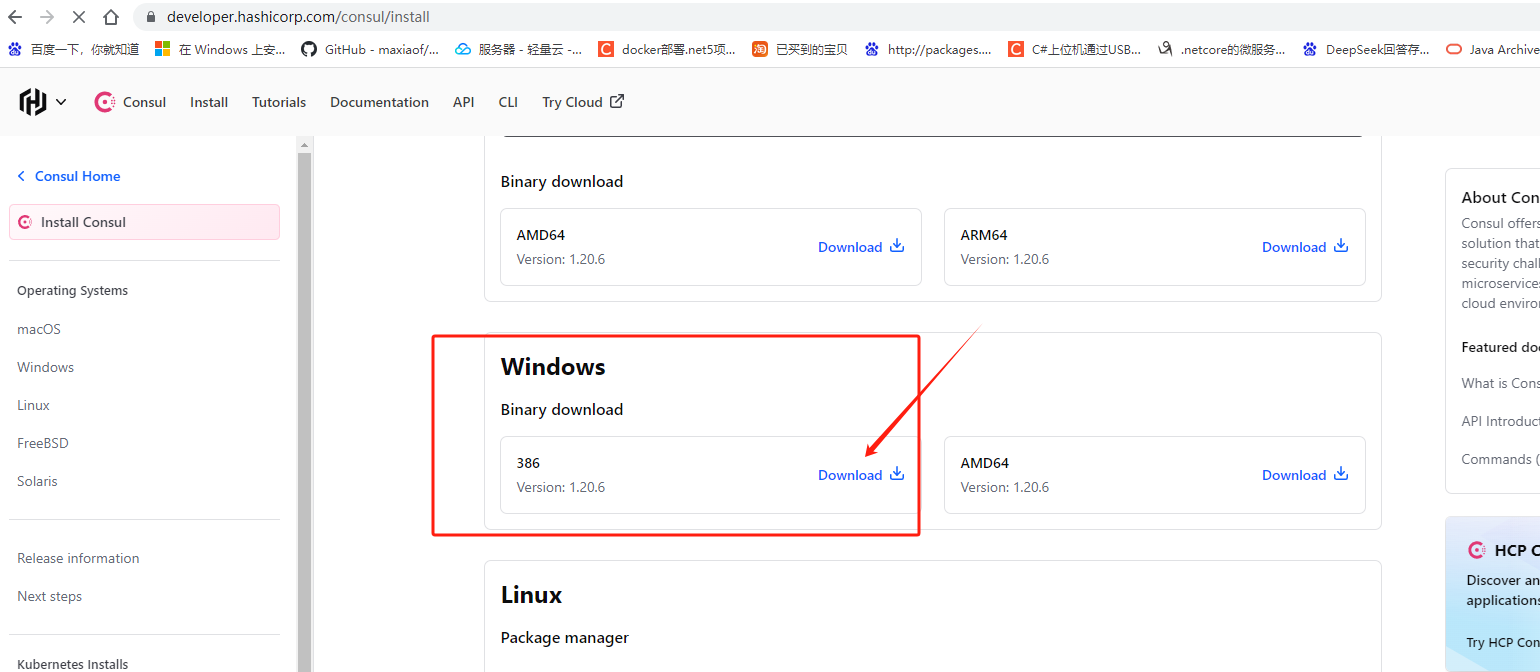Open Try Cloud external link
Image resolution: width=1540 pixels, height=672 pixels.
tap(583, 102)
